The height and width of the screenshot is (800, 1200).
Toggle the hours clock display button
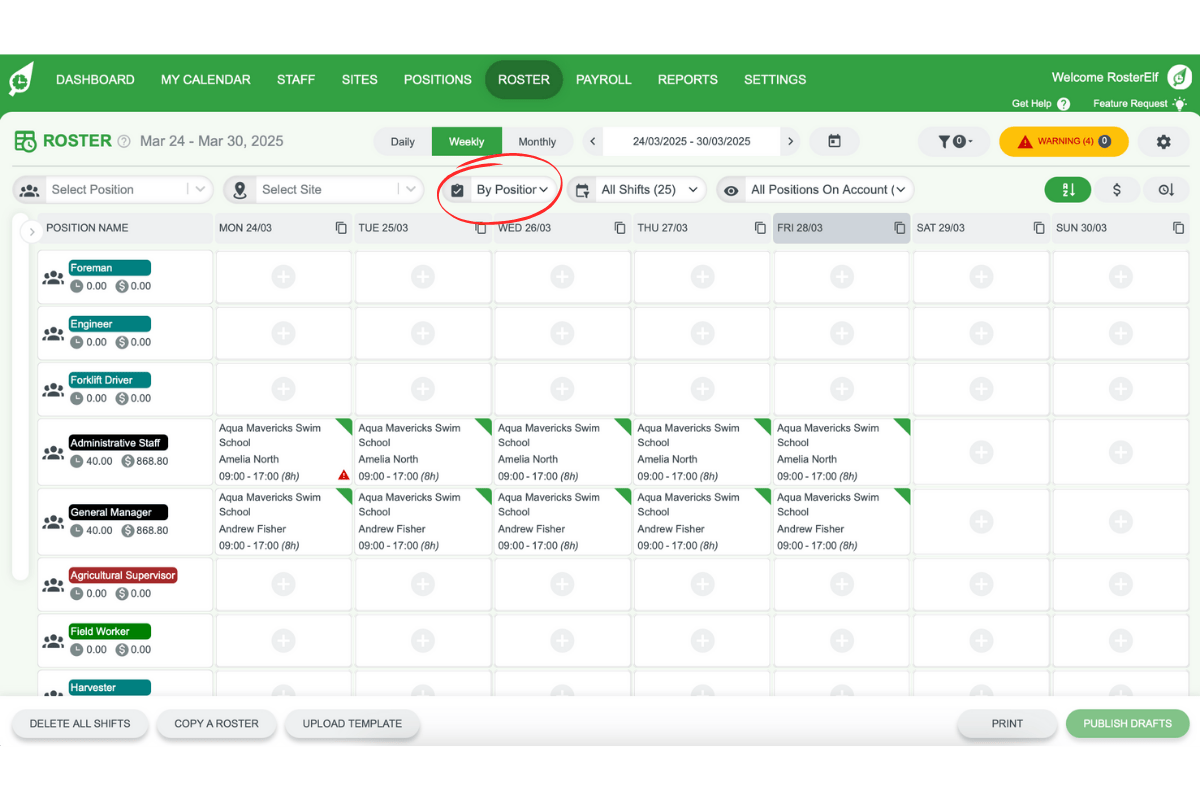[x=1165, y=190]
